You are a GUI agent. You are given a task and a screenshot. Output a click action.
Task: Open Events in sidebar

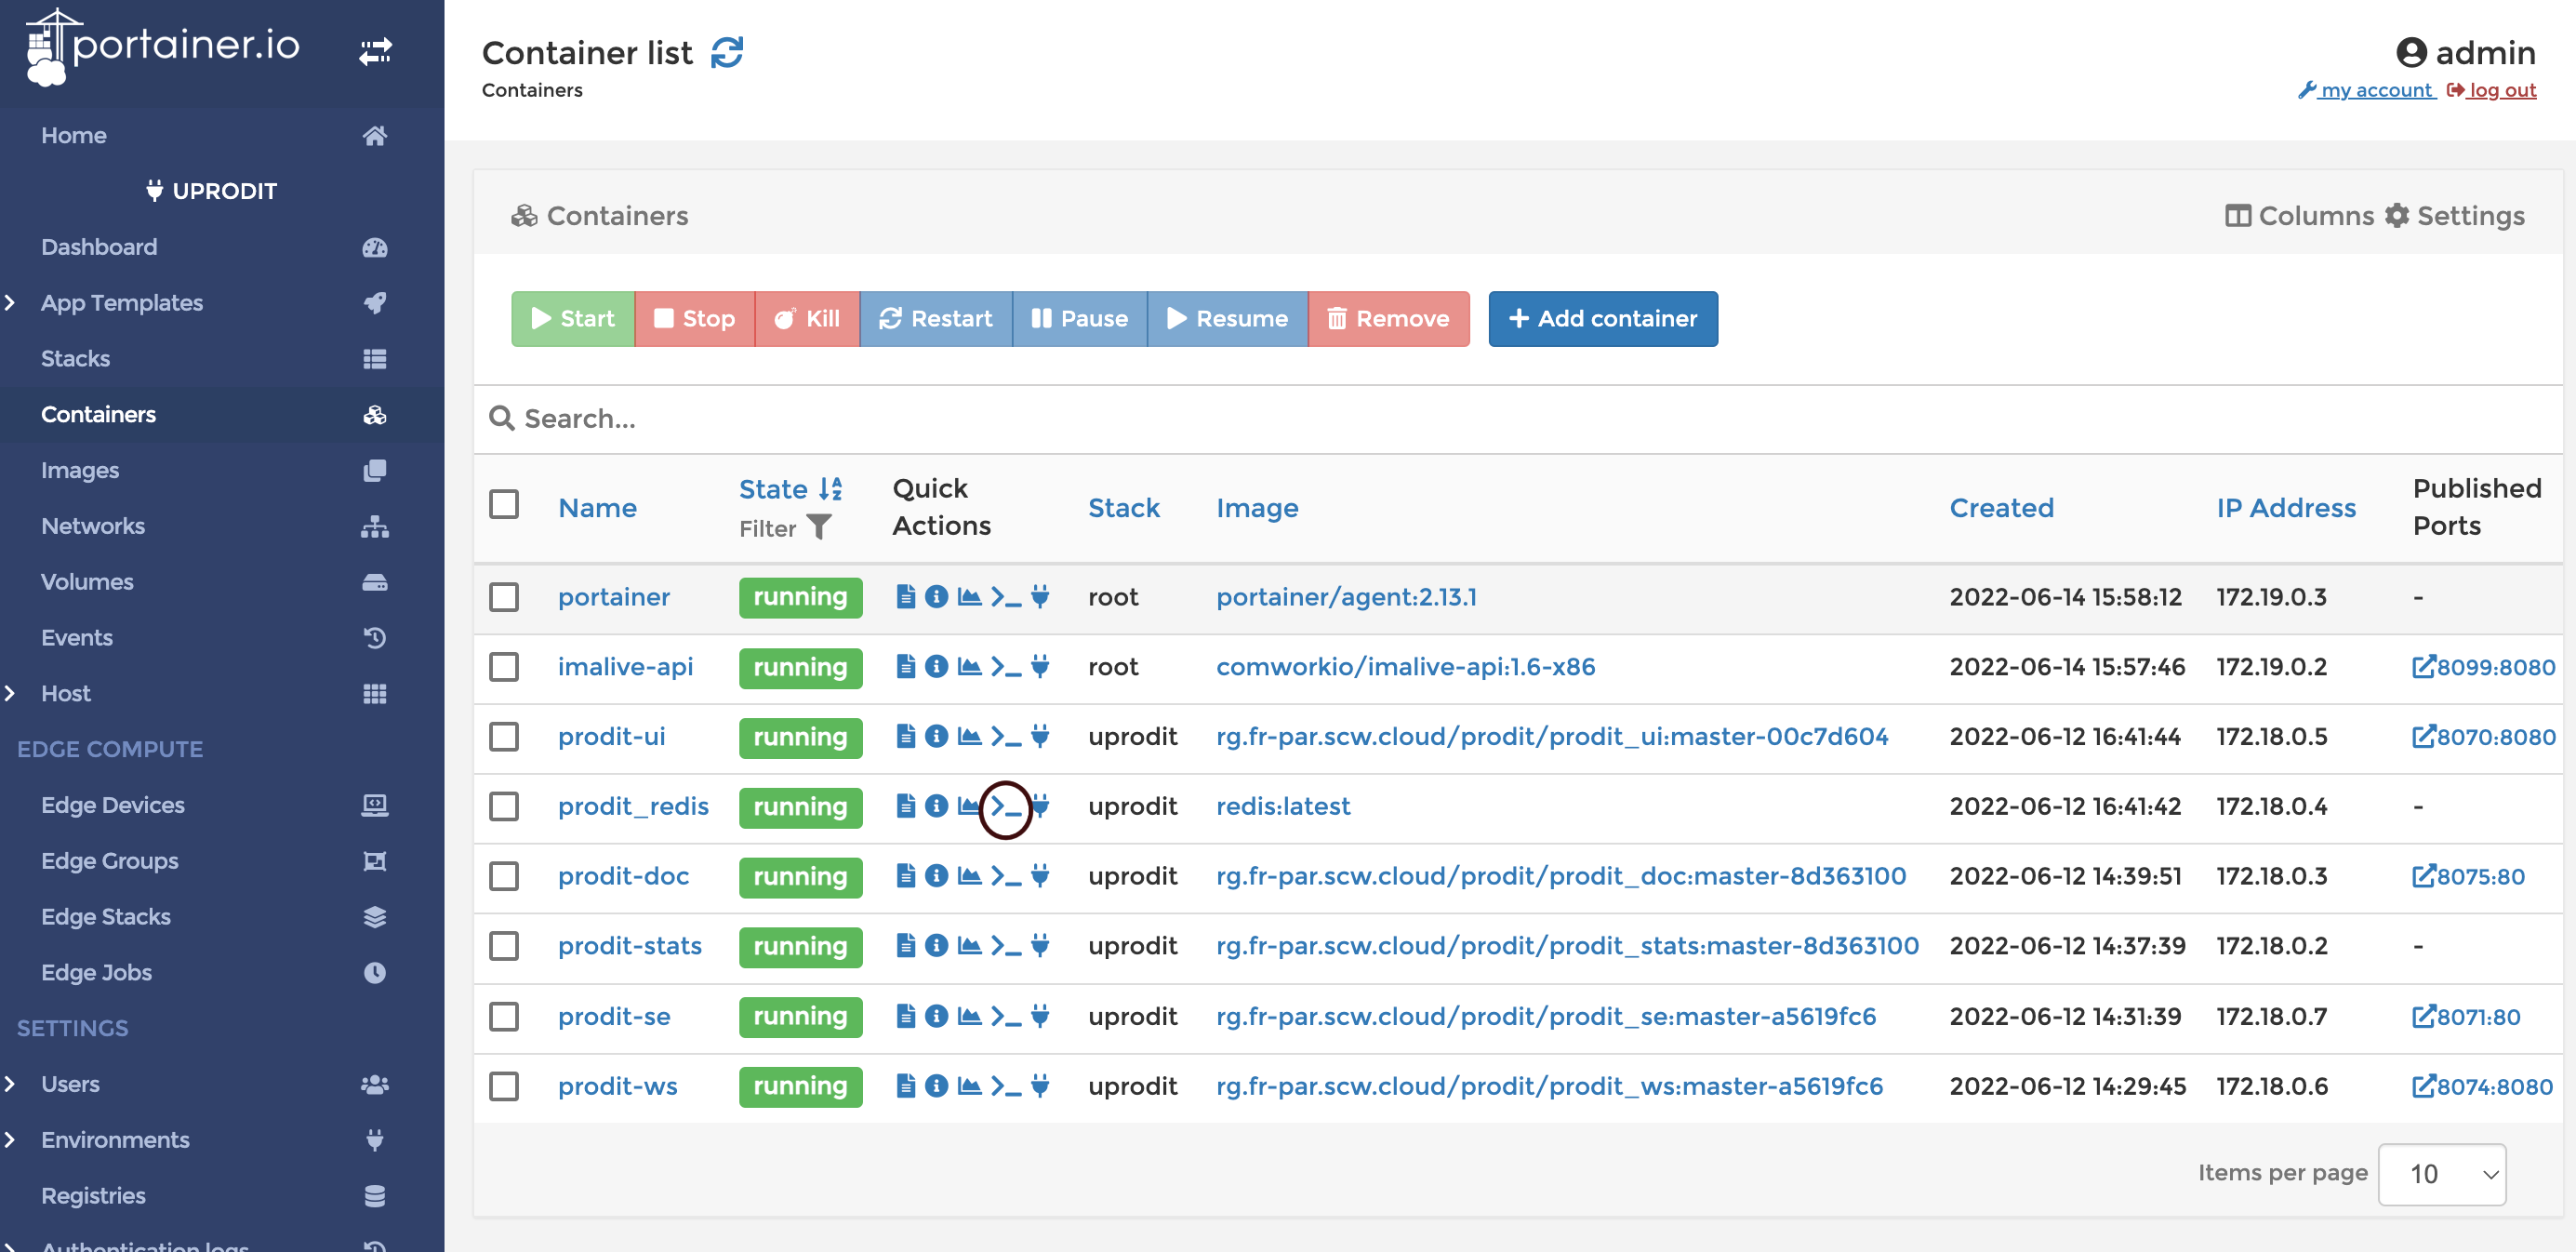(77, 637)
